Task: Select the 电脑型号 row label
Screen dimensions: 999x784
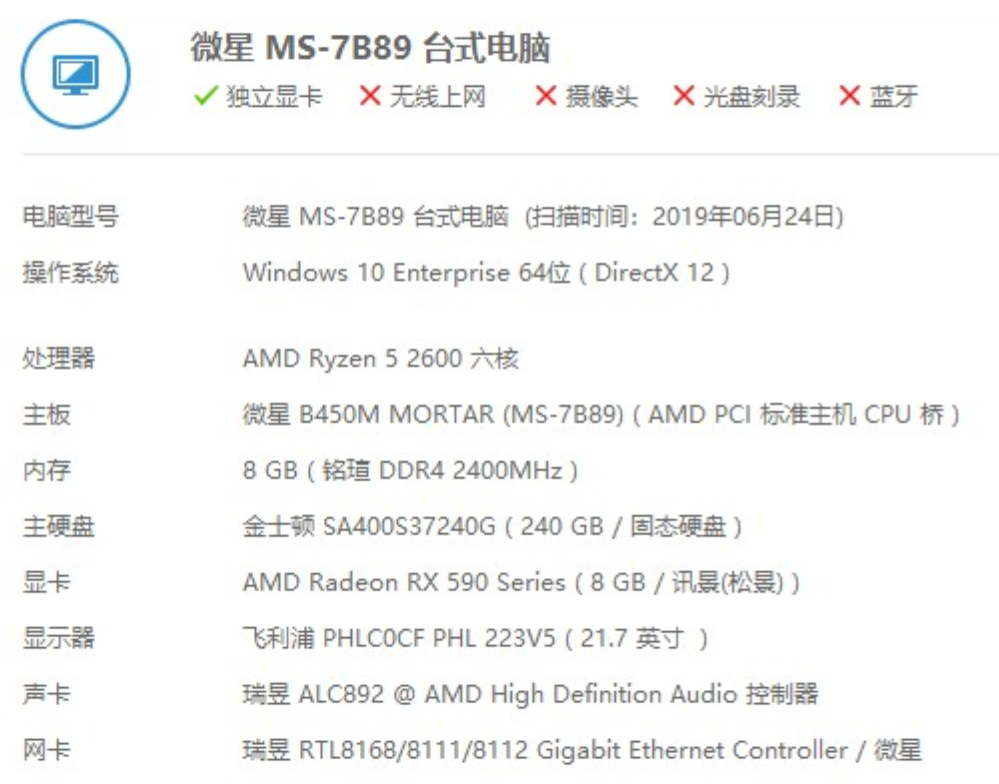Action: click(x=70, y=216)
